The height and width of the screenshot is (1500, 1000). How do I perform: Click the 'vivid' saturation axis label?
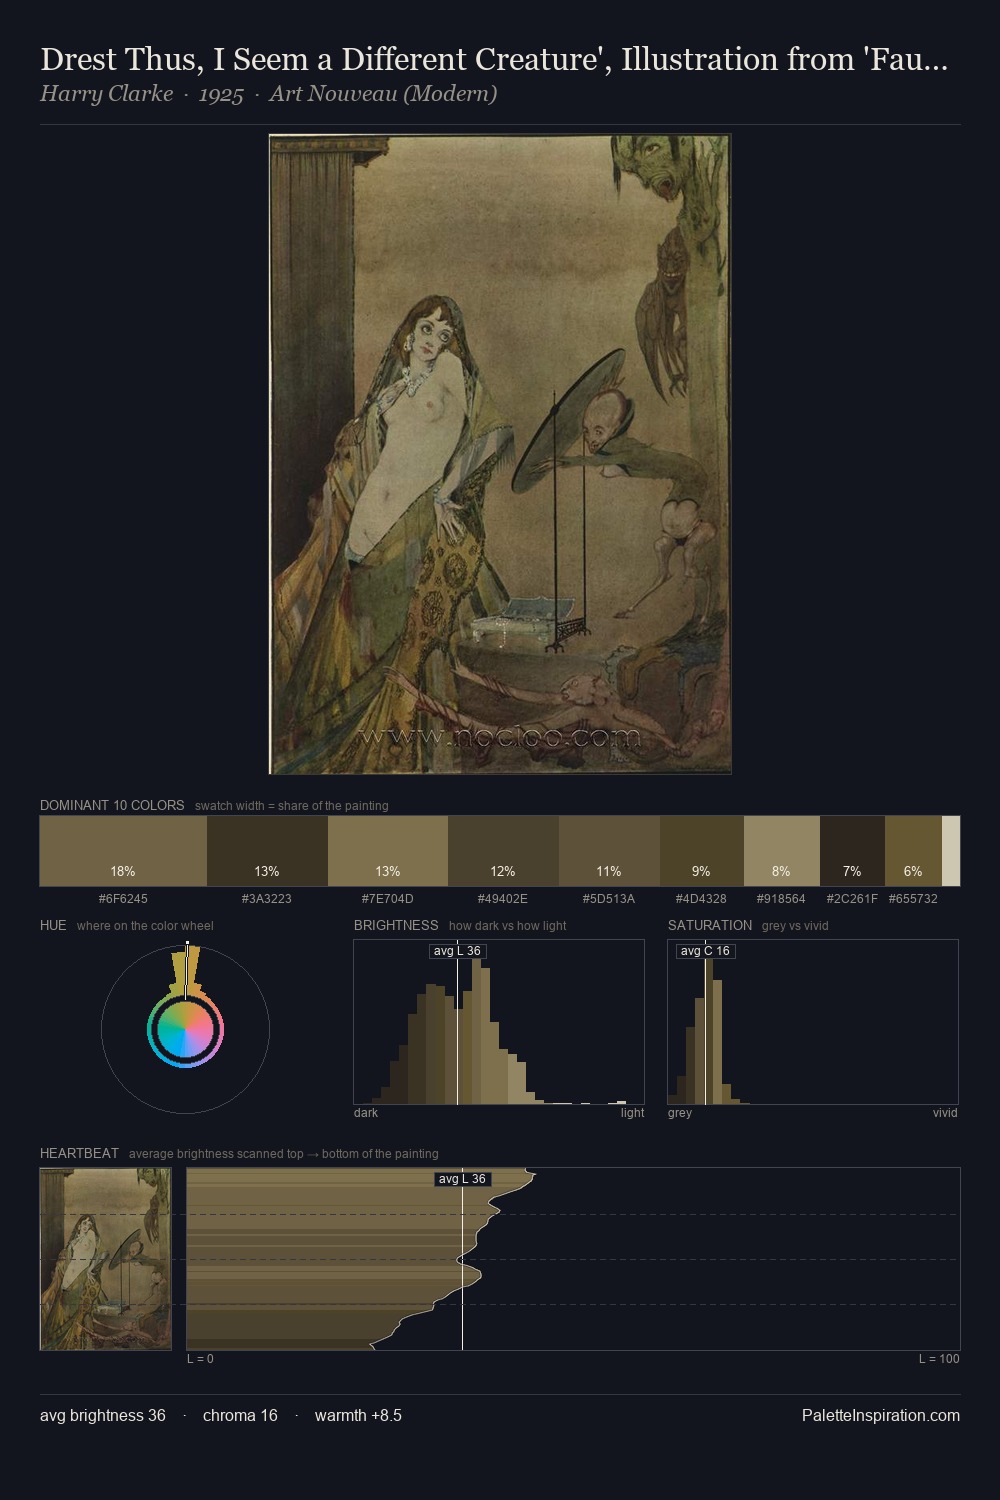pos(945,1113)
